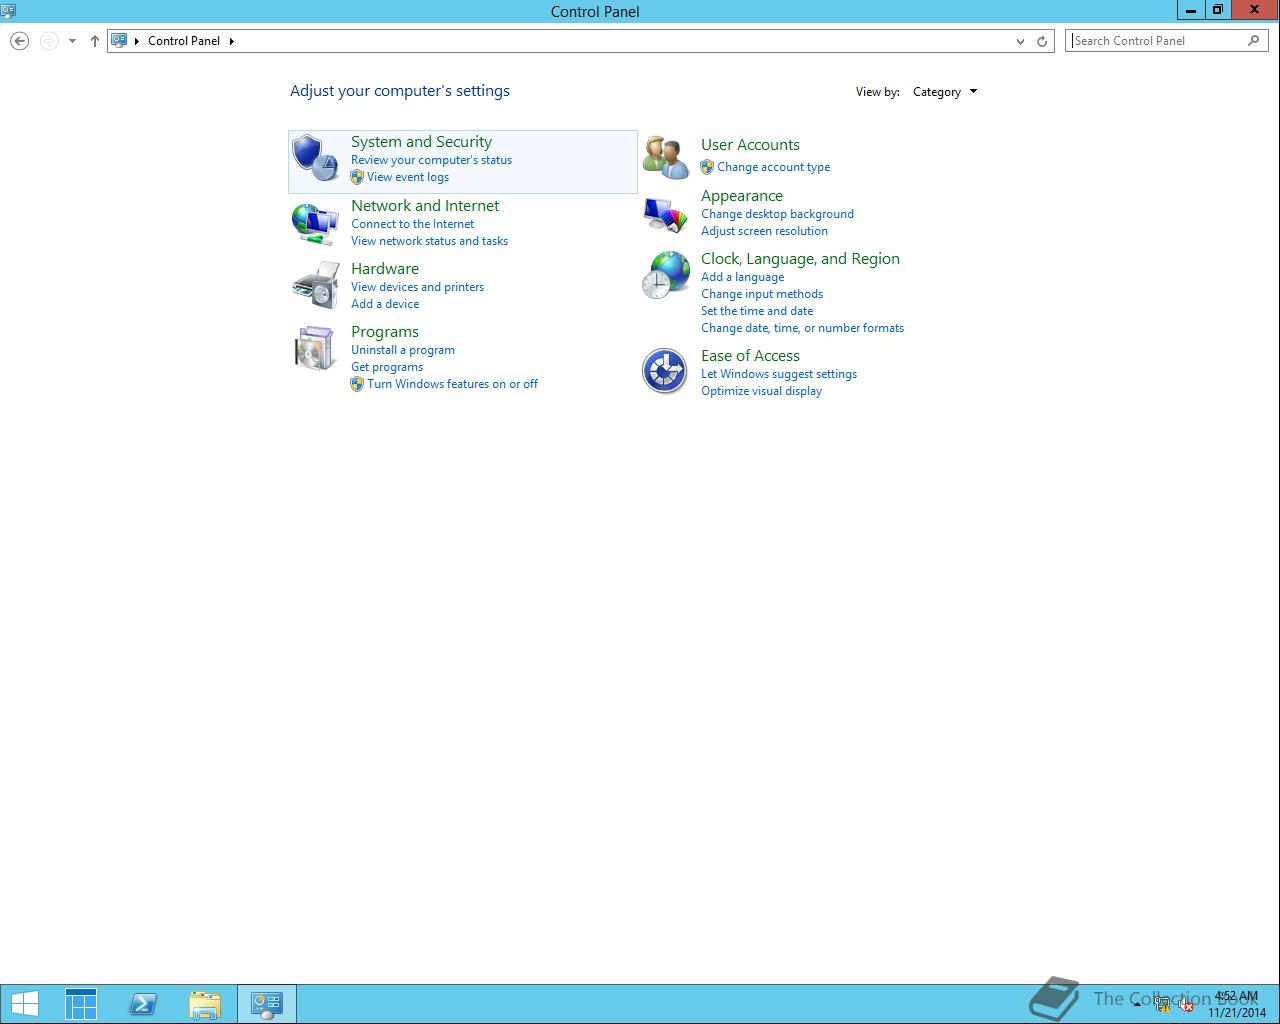Image resolution: width=1280 pixels, height=1024 pixels.
Task: Click Connect to the Internet
Action: (x=412, y=224)
